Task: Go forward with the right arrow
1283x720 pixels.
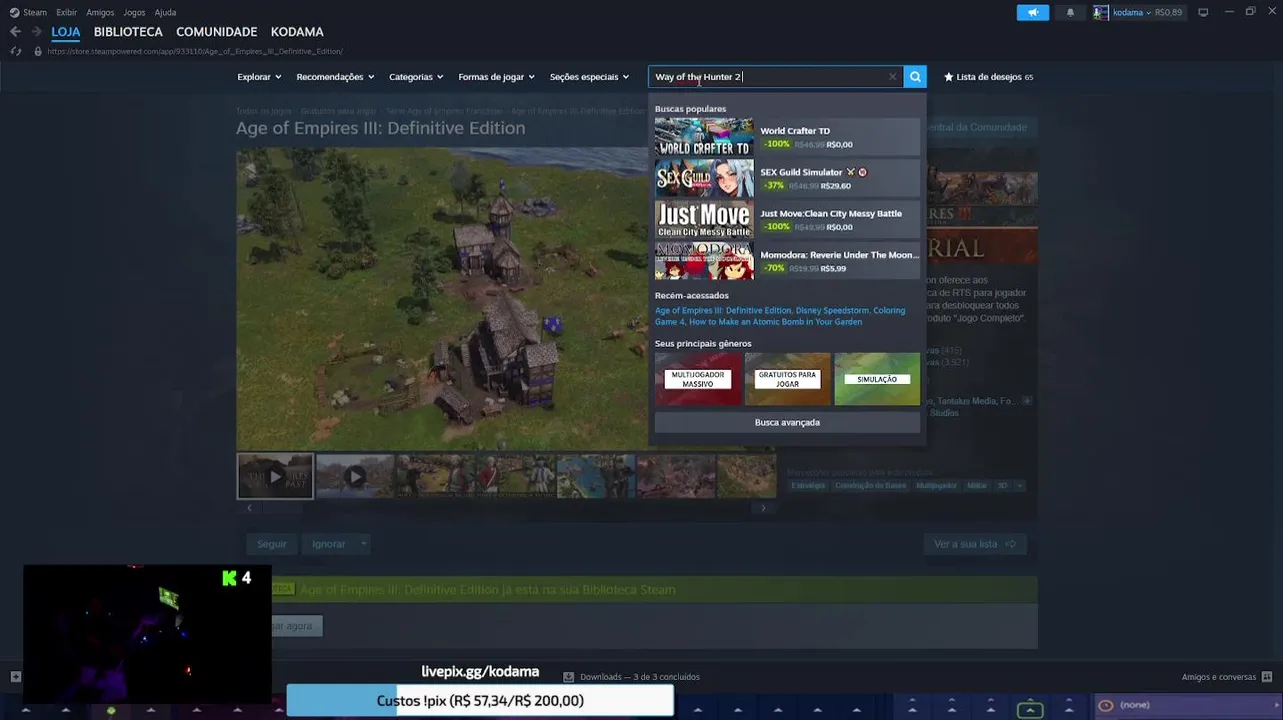Action: tap(37, 32)
